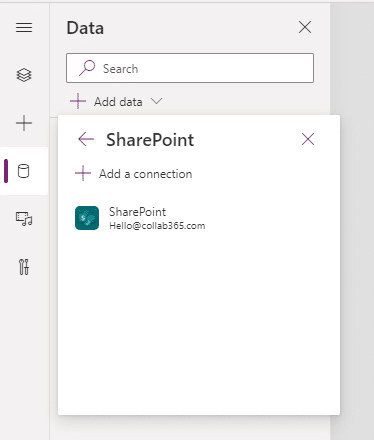374x440 pixels.
Task: Select the SharePoint connection entry name
Action: (138, 212)
